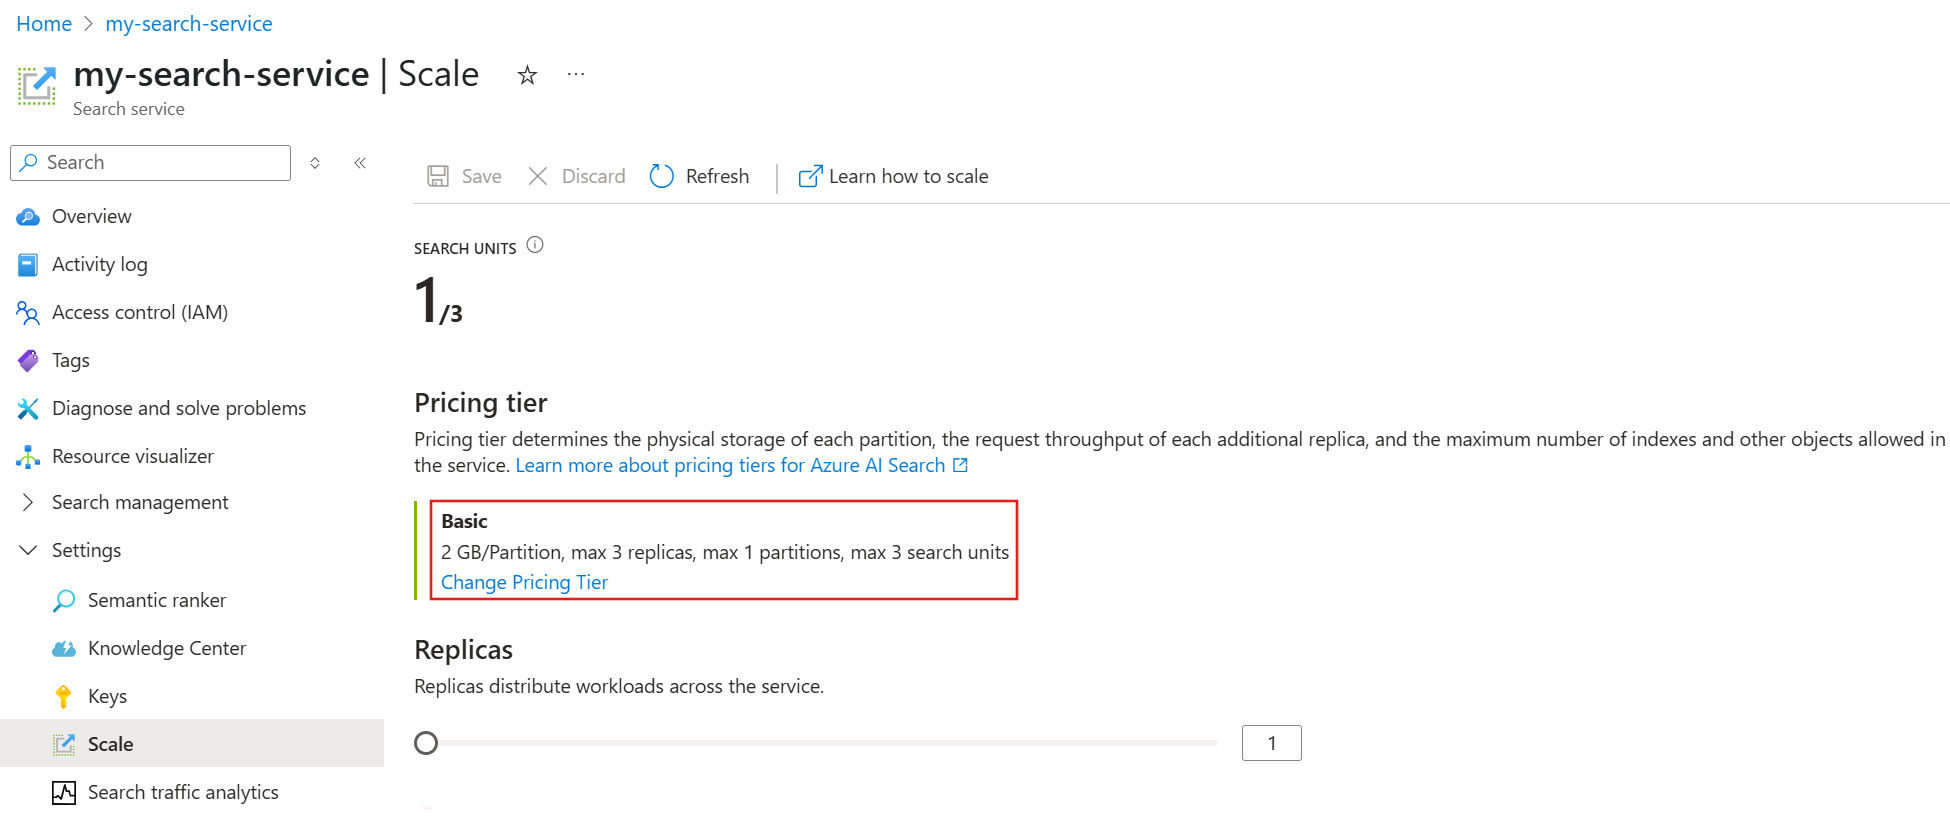1950x818 pixels.
Task: Click the Tags icon in sidebar
Action: click(28, 360)
